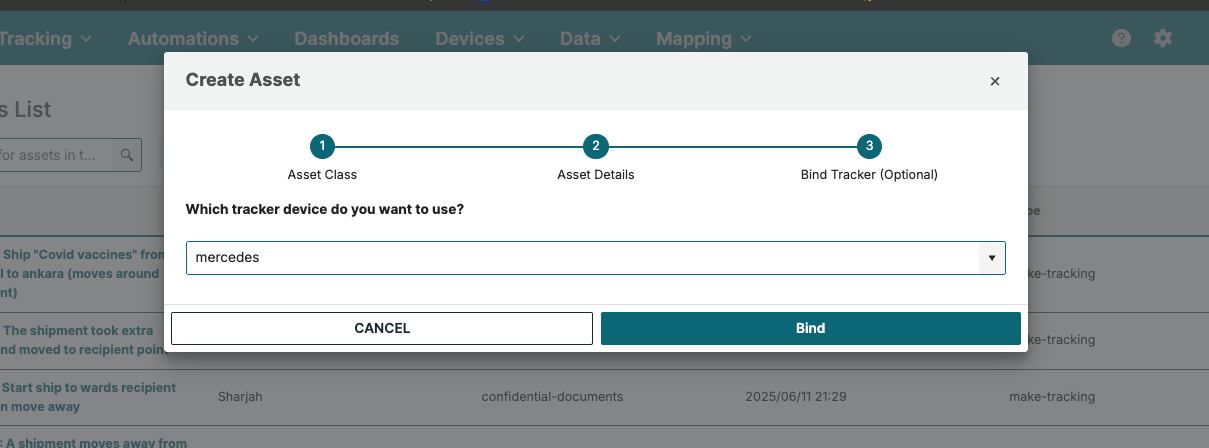The image size is (1209, 448).
Task: Open the Data dropdown menu
Action: [x=590, y=39]
